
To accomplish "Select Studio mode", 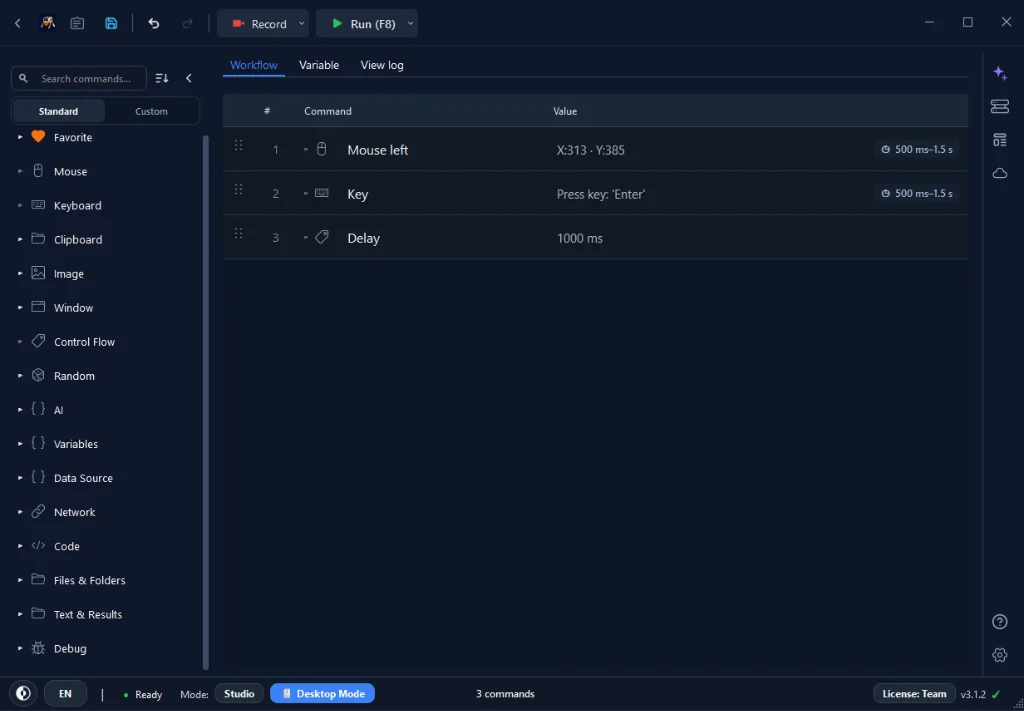I will 239,693.
